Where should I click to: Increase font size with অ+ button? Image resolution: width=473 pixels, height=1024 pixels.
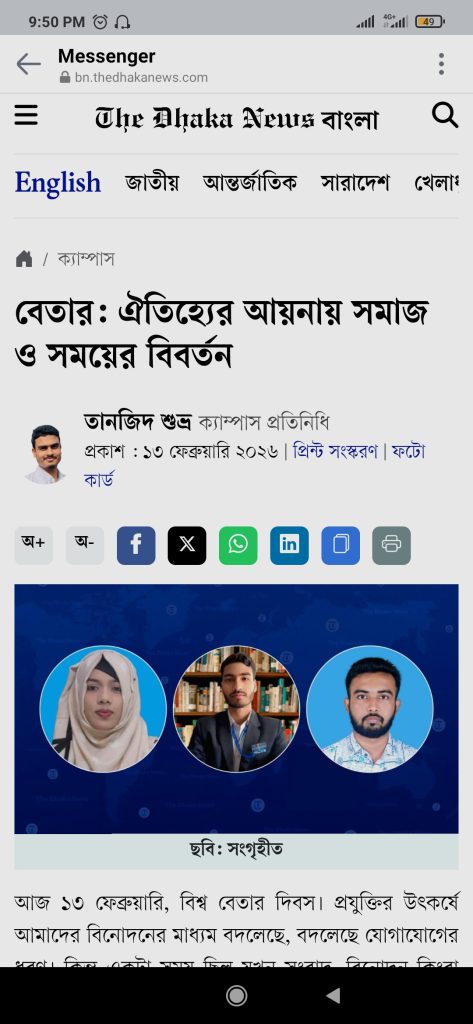pos(33,545)
